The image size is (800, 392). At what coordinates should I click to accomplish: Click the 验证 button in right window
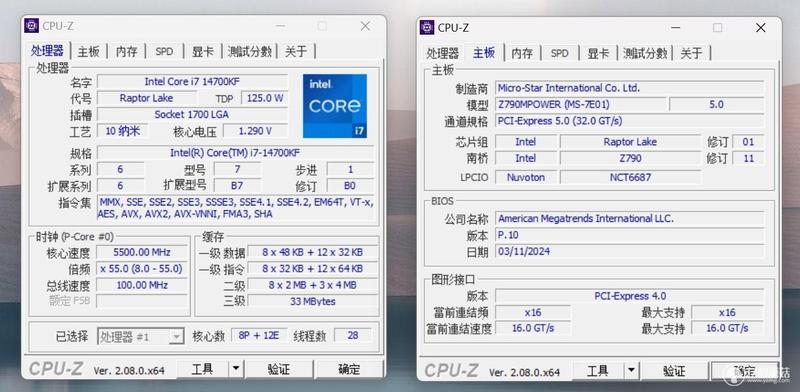click(x=674, y=371)
